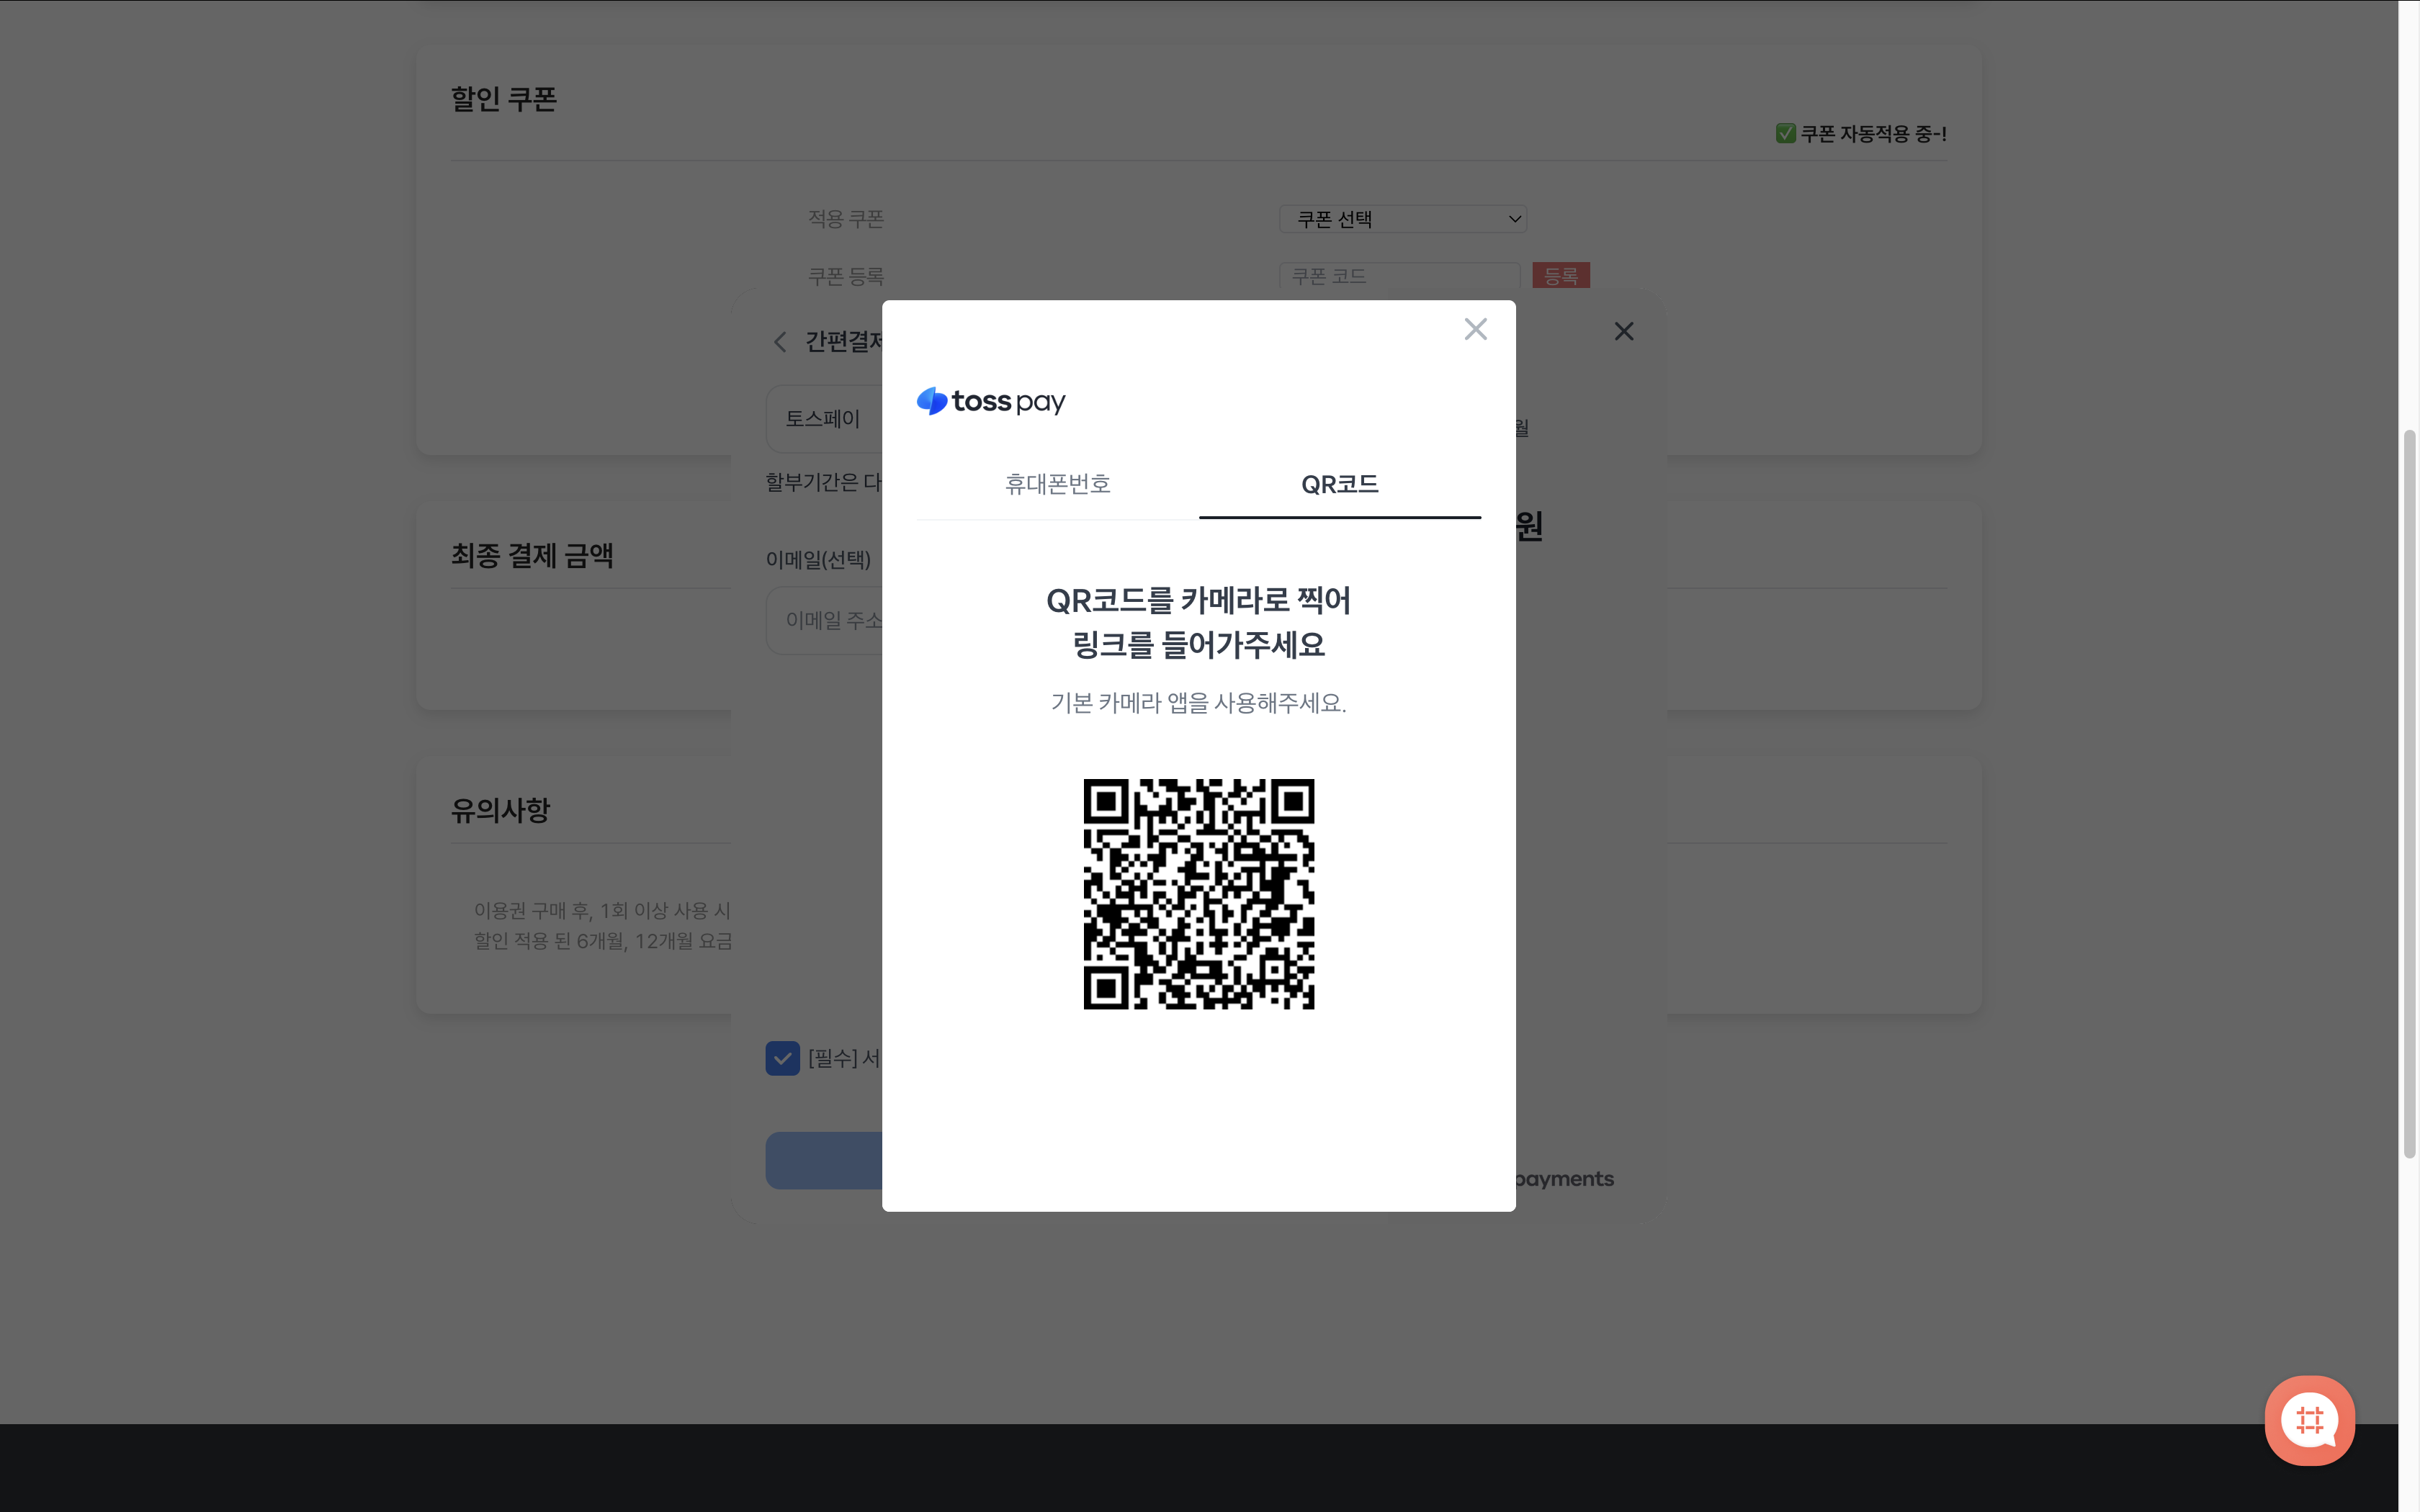The height and width of the screenshot is (1512, 2420).
Task: Click the '기본 카메라 앱을 사용해주세요.' text
Action: [x=1198, y=703]
